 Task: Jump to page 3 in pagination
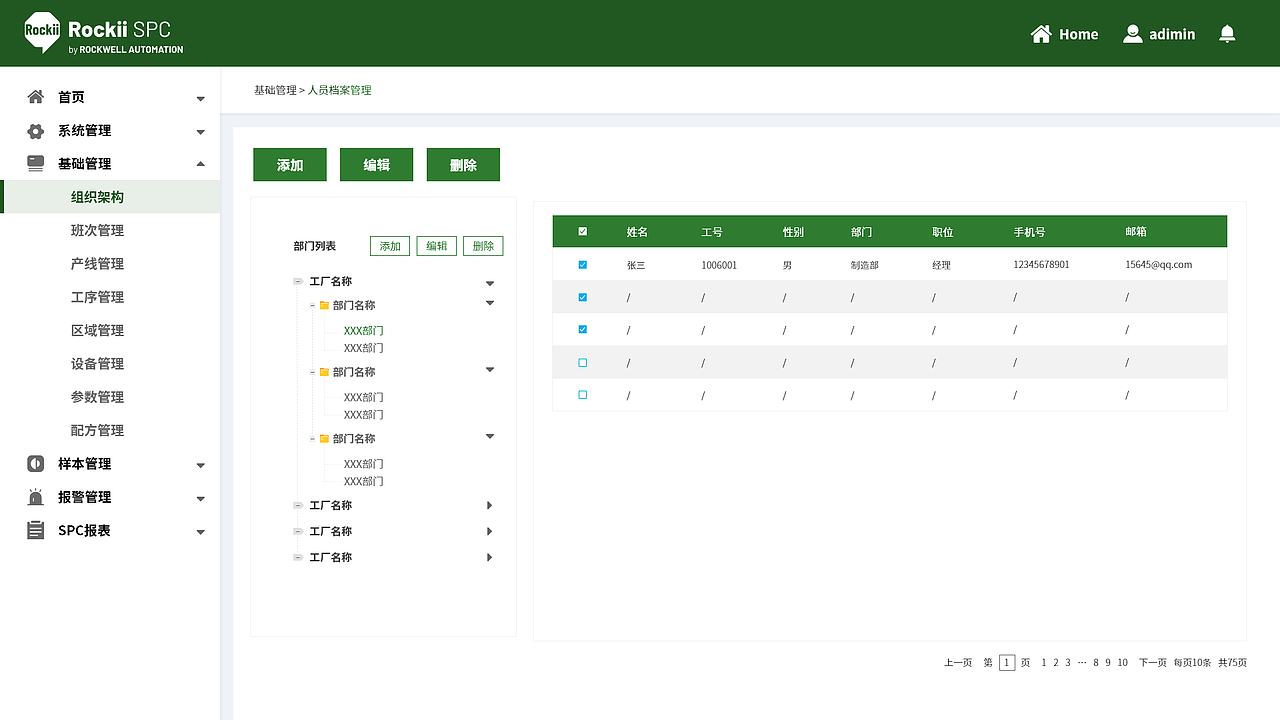click(1068, 663)
